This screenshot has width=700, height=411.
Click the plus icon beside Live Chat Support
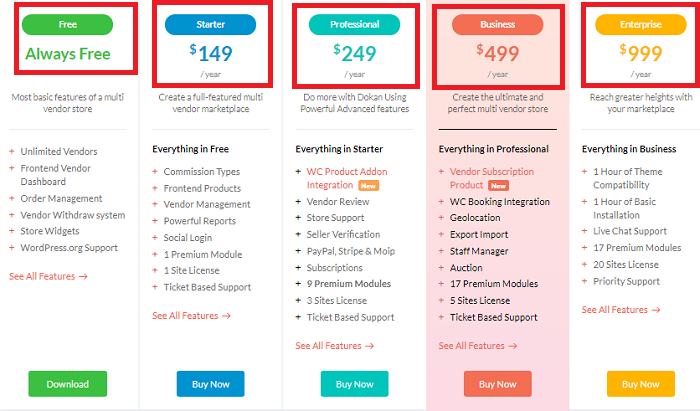(584, 231)
